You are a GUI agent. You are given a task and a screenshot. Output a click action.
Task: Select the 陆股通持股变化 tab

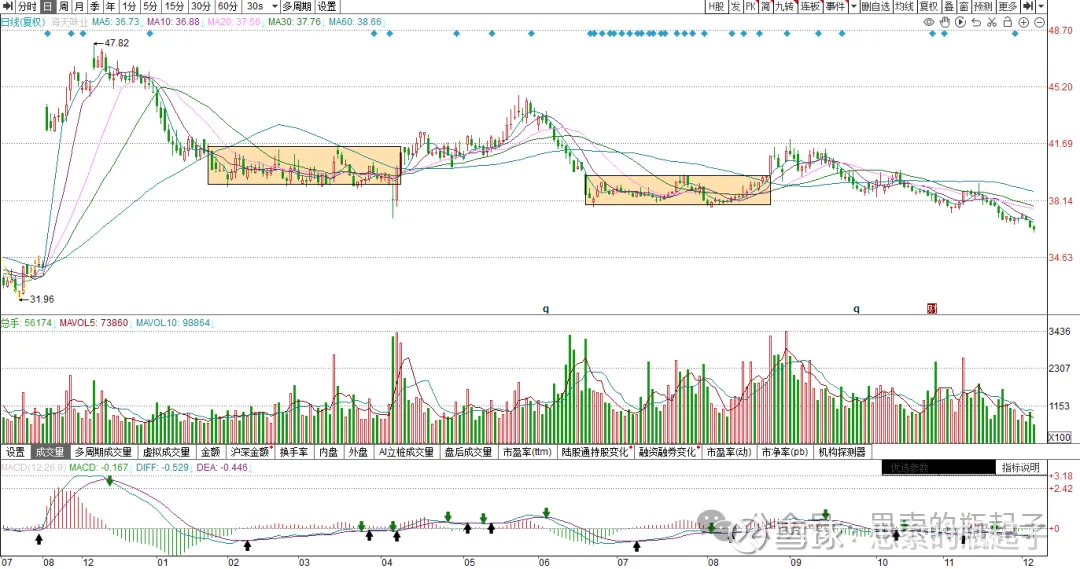(596, 452)
